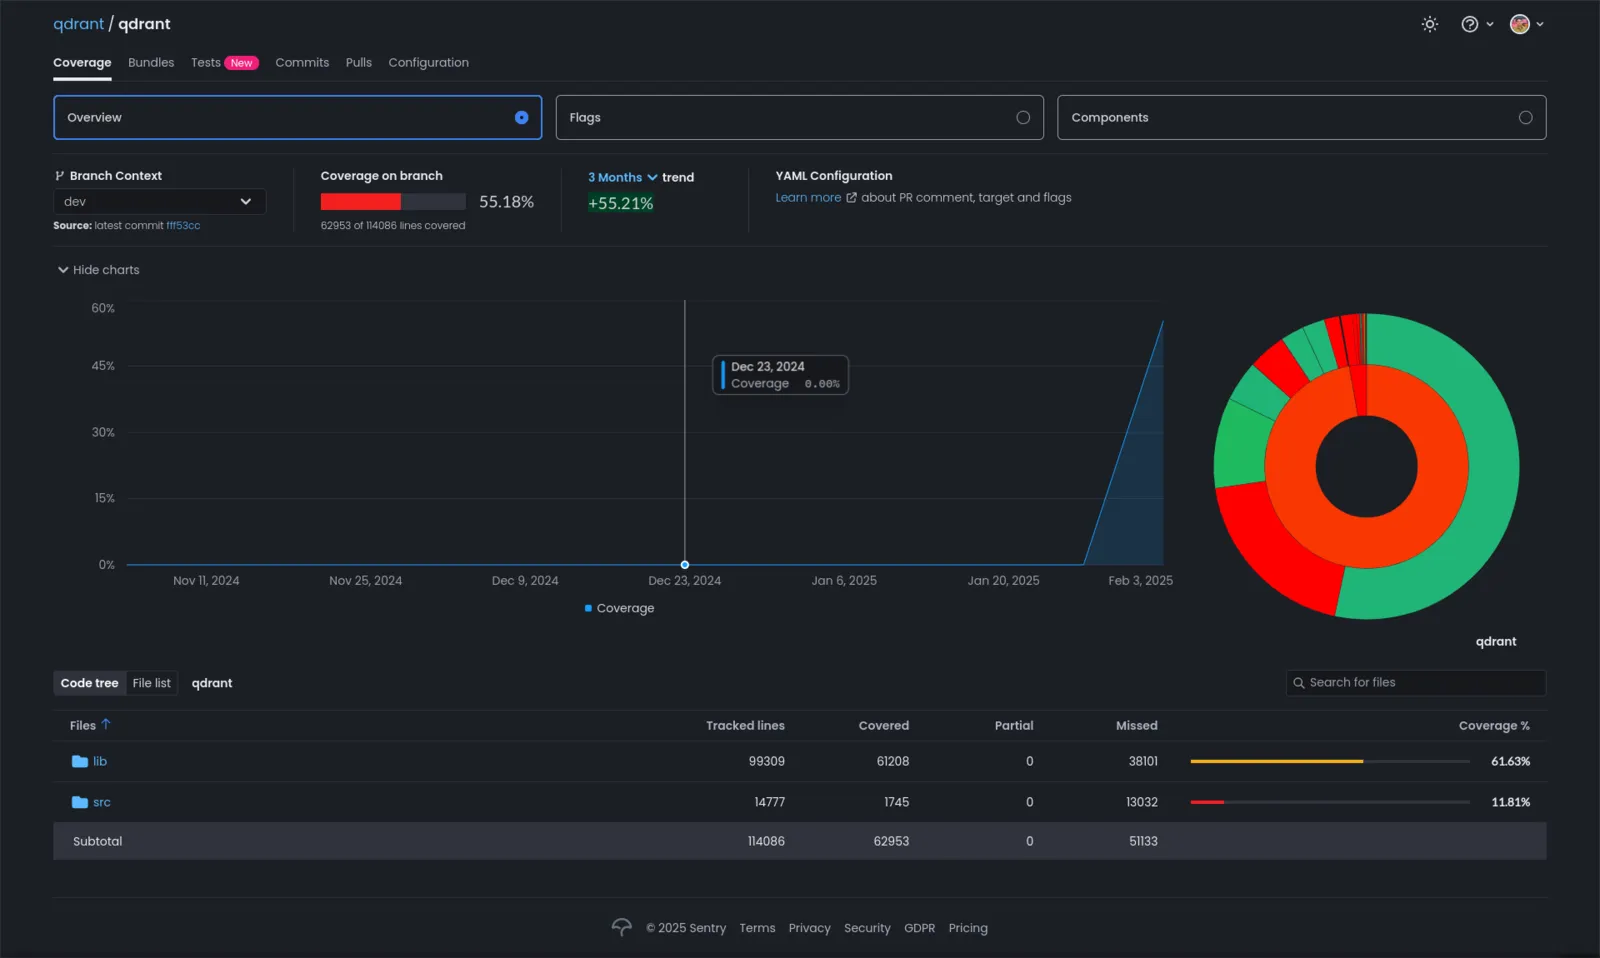The image size is (1600, 958).
Task: Click the lib folder icon
Action: pos(80,761)
